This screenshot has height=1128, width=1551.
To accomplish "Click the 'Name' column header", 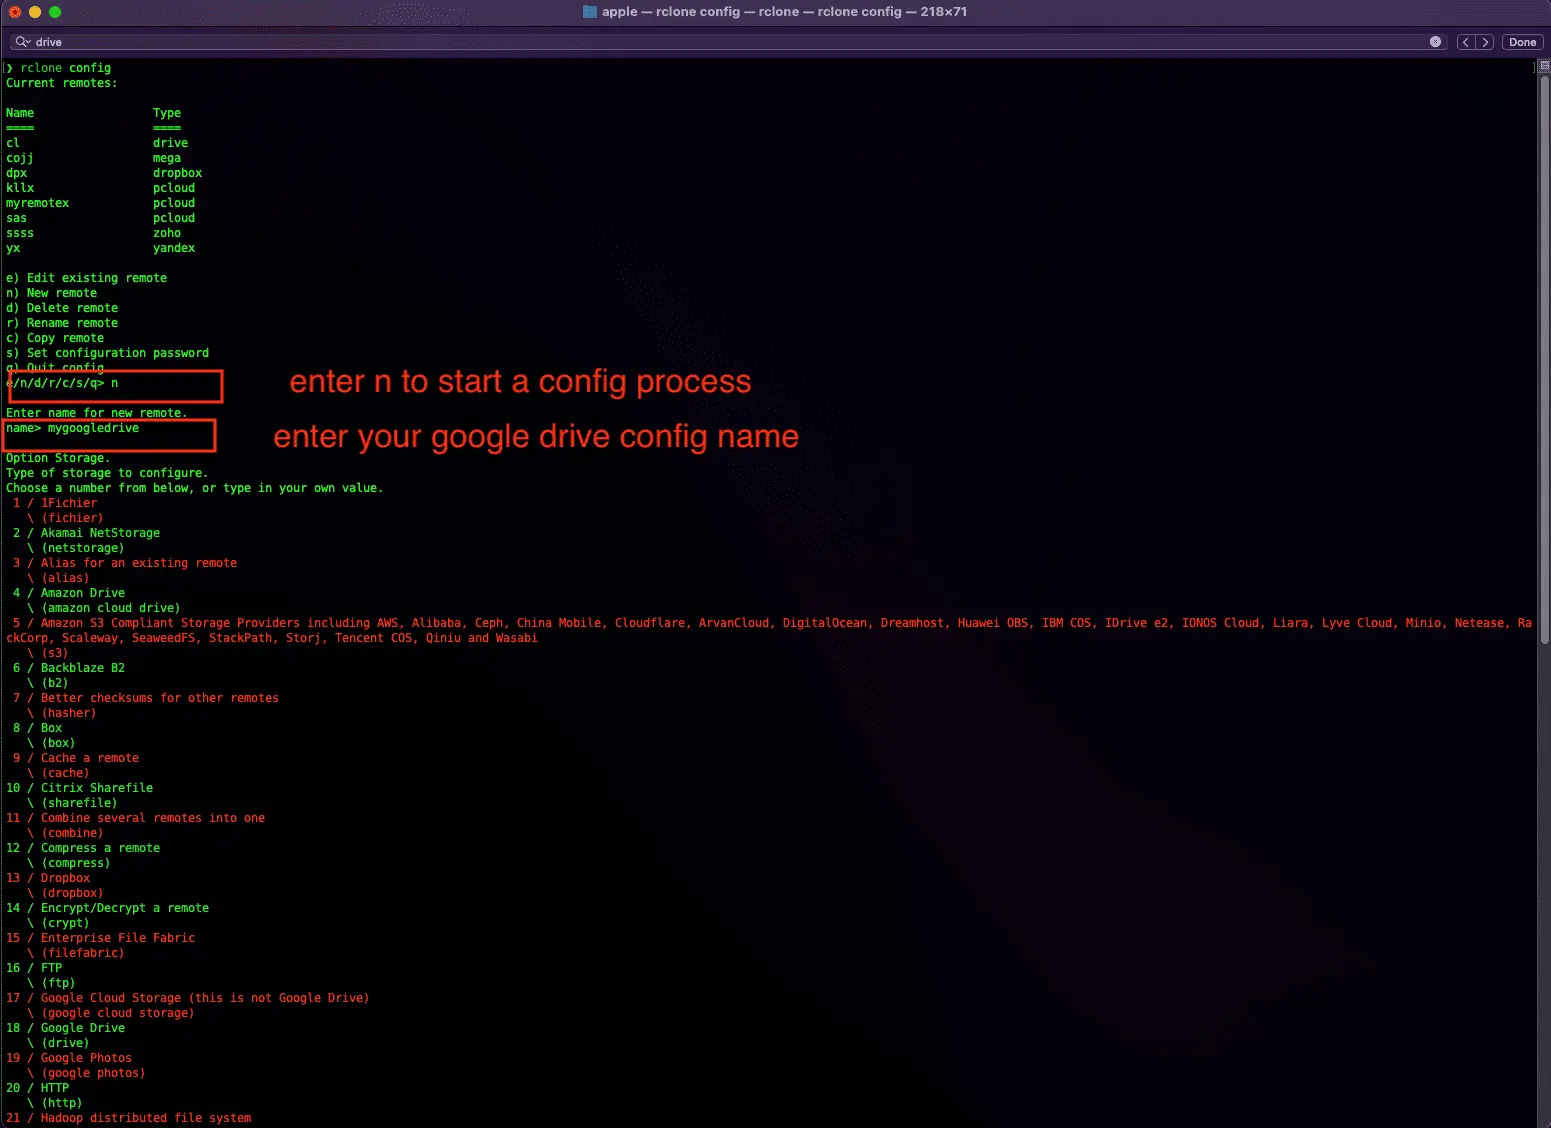I will click(20, 113).
